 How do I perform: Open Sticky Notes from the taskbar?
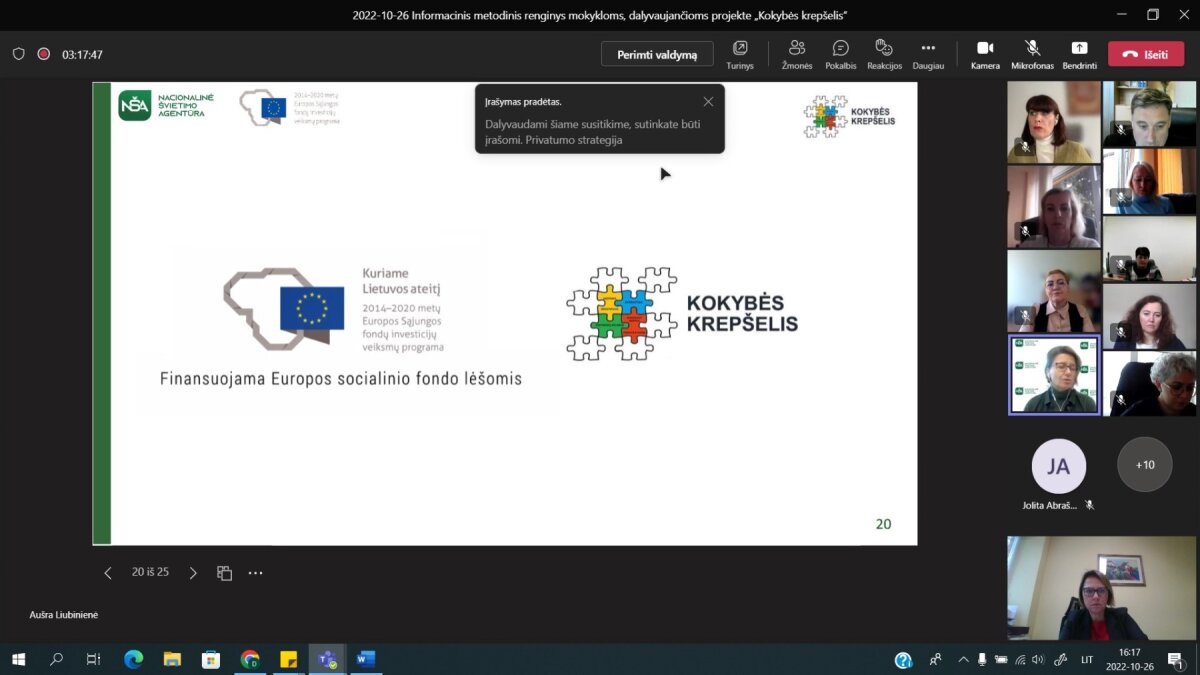(288, 659)
